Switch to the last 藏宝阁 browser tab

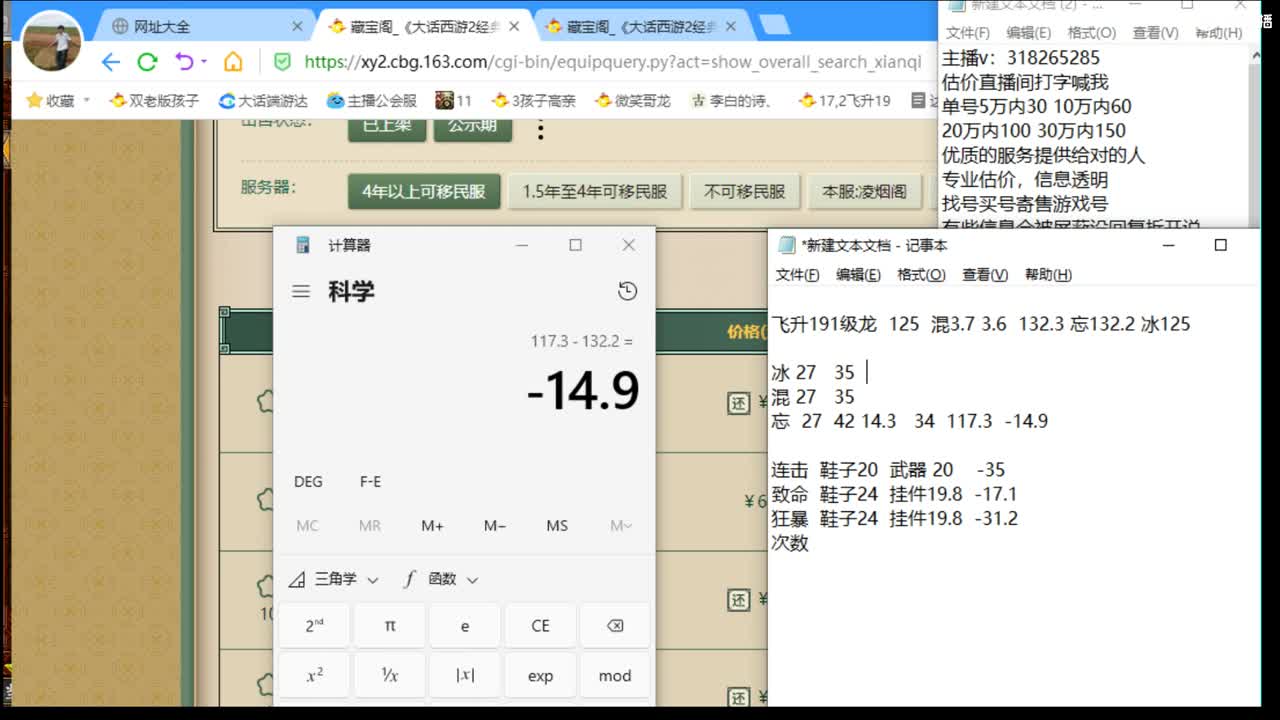click(x=643, y=26)
